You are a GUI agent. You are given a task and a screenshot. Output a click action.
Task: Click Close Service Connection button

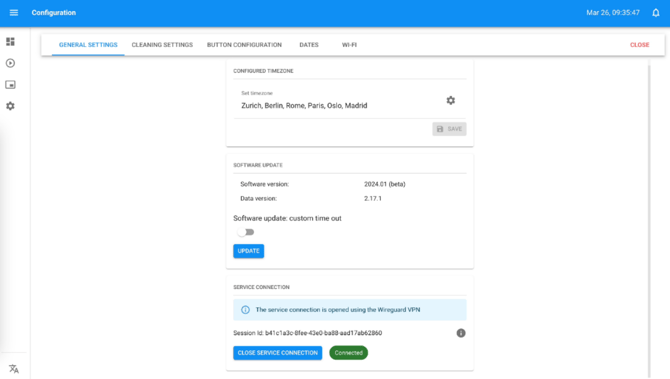pyautogui.click(x=278, y=353)
